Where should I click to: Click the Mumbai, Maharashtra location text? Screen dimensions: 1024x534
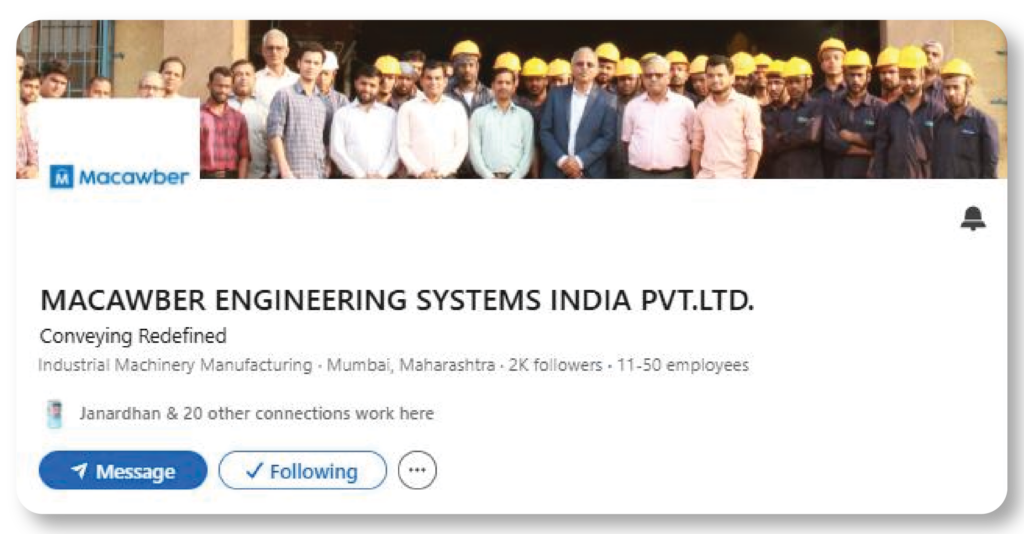[x=410, y=365]
